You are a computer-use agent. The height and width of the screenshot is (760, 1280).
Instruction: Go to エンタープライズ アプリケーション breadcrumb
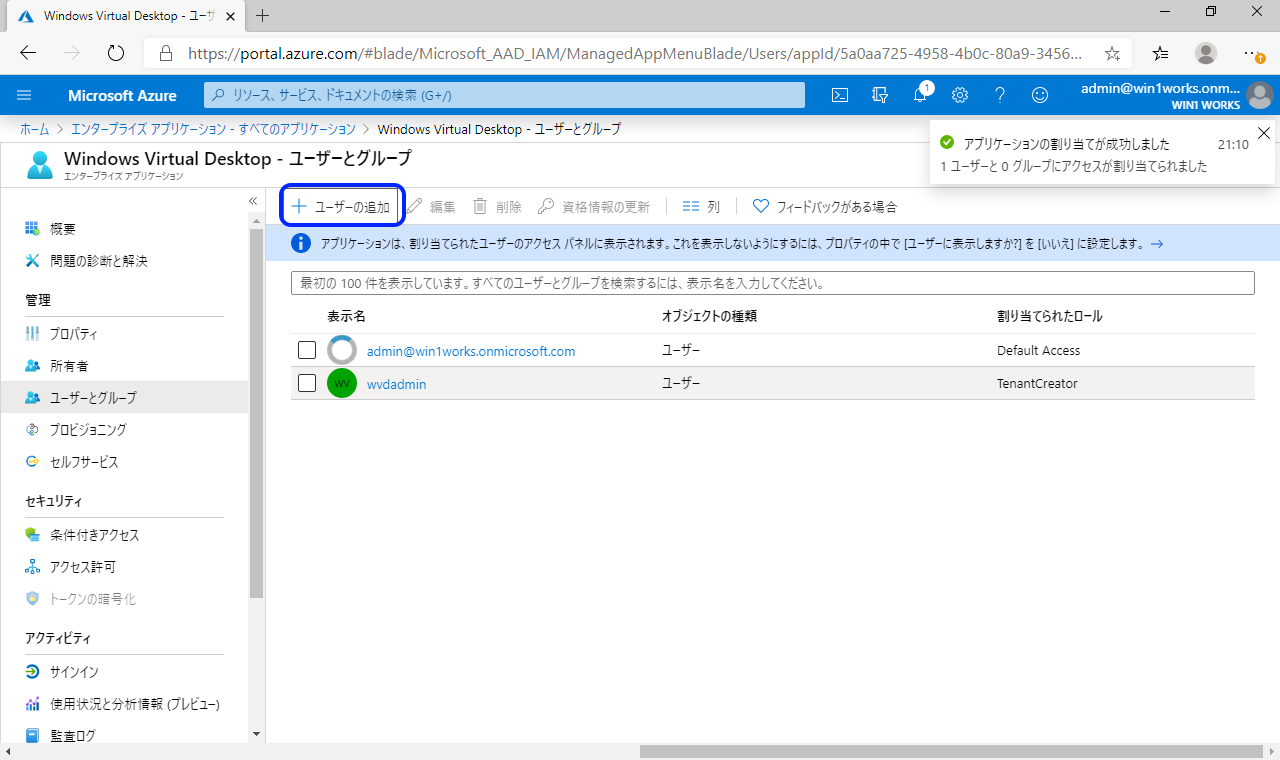pos(213,129)
